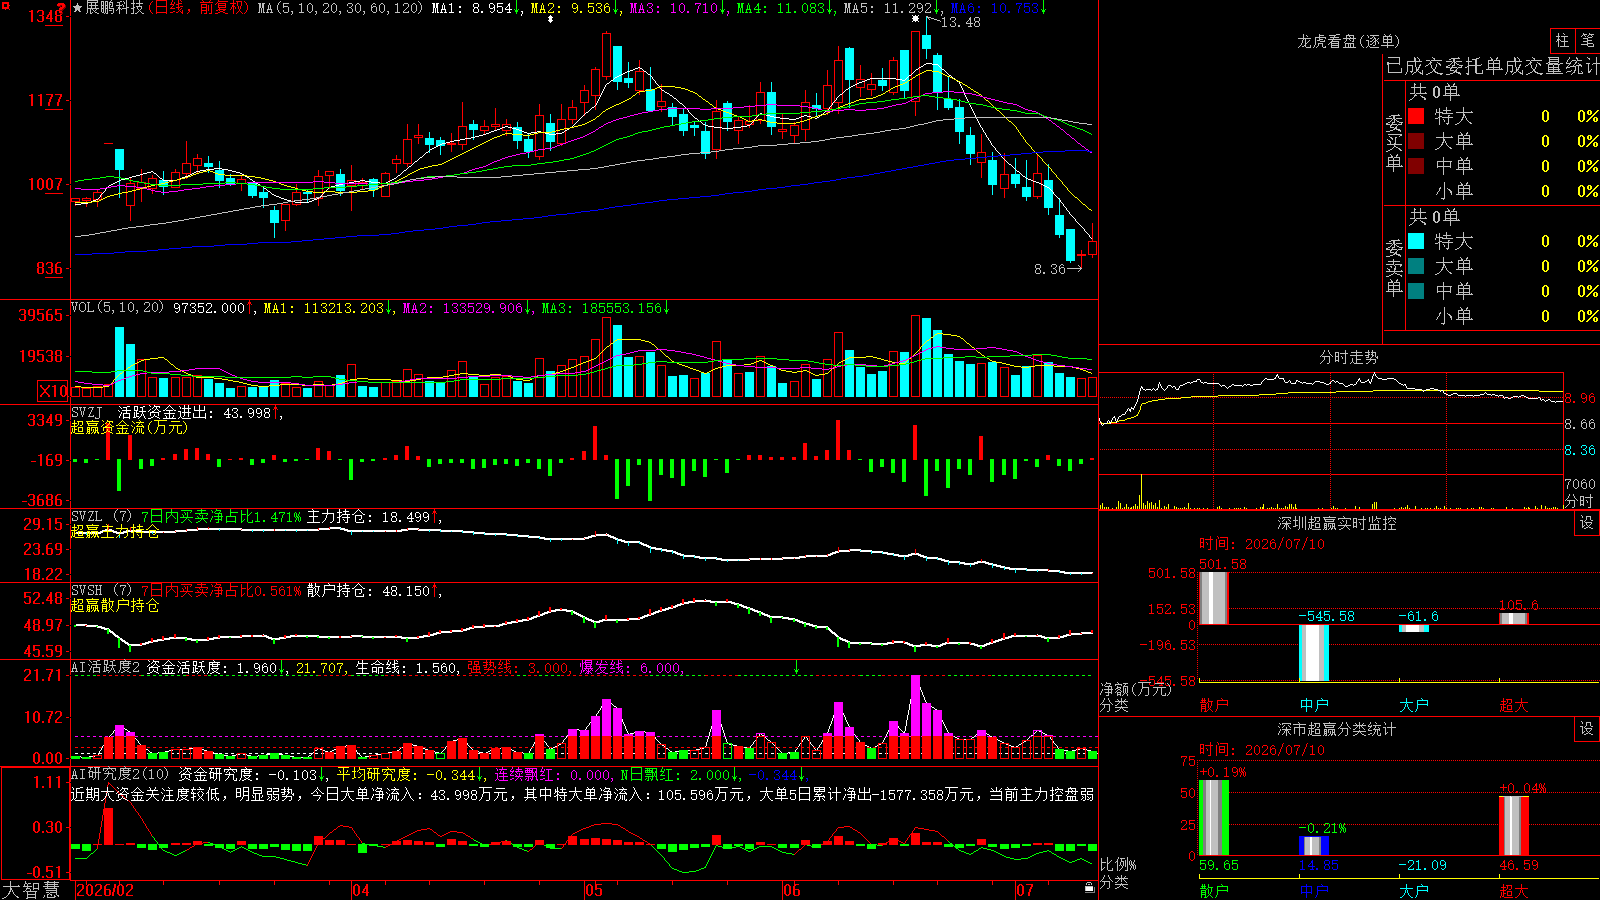Click the SVZL (7) indicator label
This screenshot has height=900, width=1600.
(101, 517)
